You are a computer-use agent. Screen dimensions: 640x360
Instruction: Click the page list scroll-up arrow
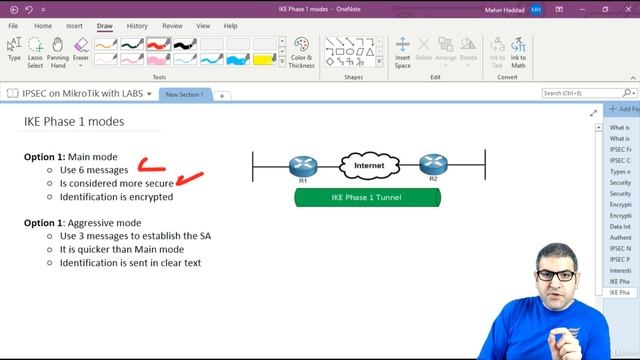598,127
